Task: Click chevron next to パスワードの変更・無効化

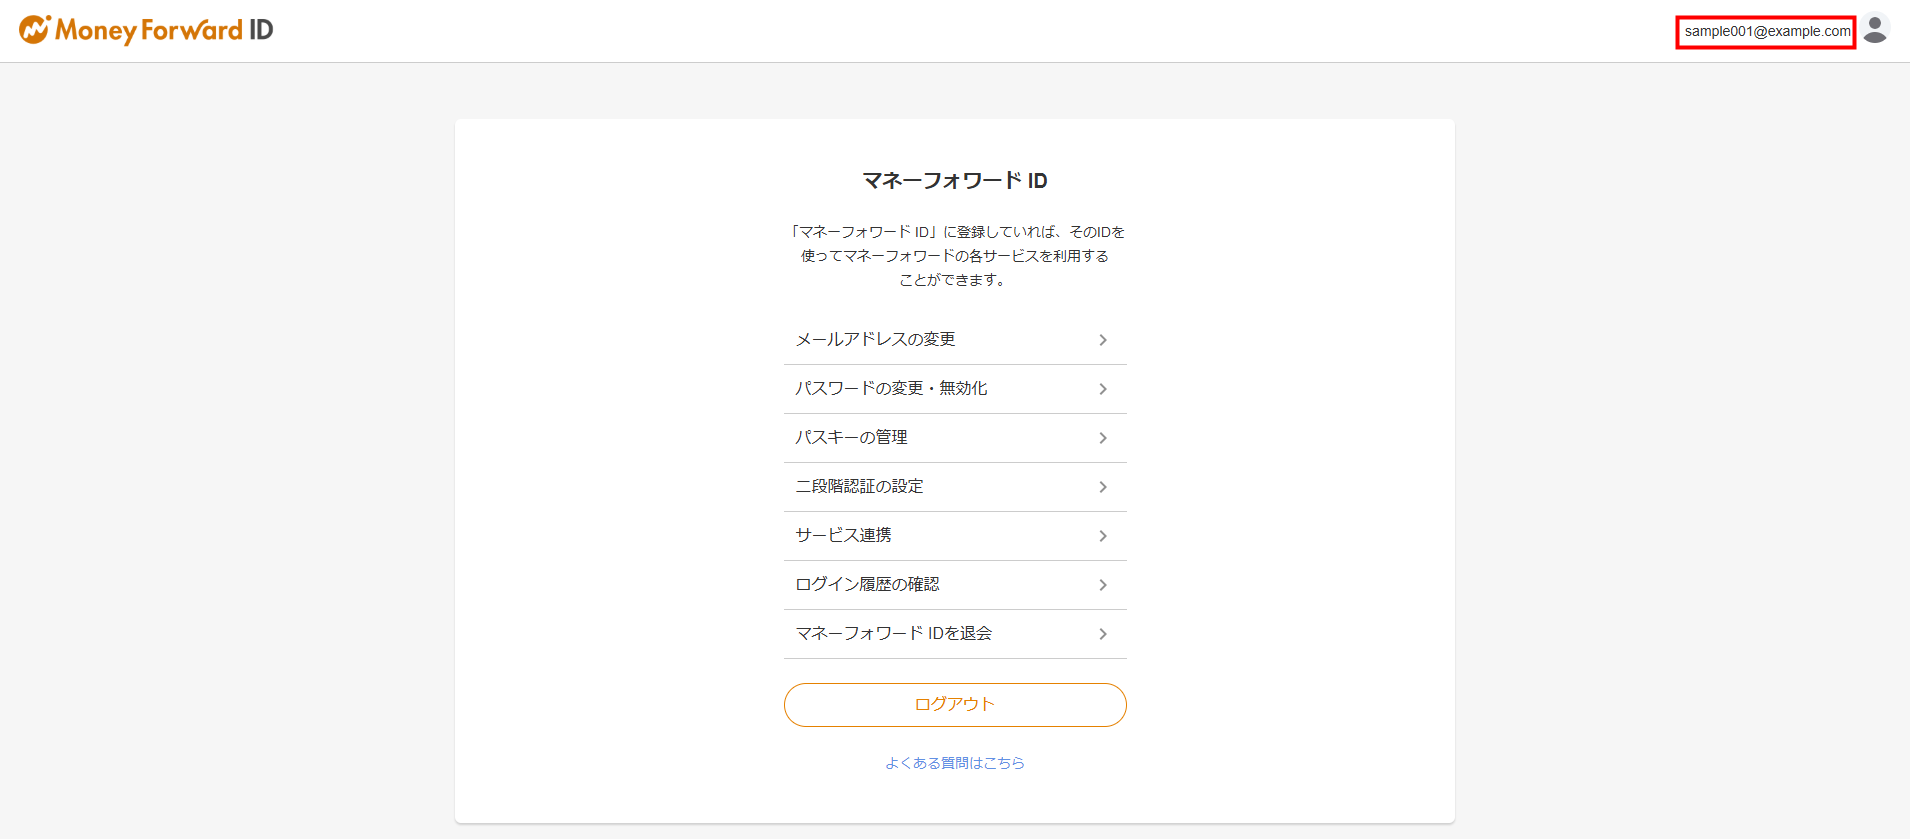Action: click(x=1103, y=389)
